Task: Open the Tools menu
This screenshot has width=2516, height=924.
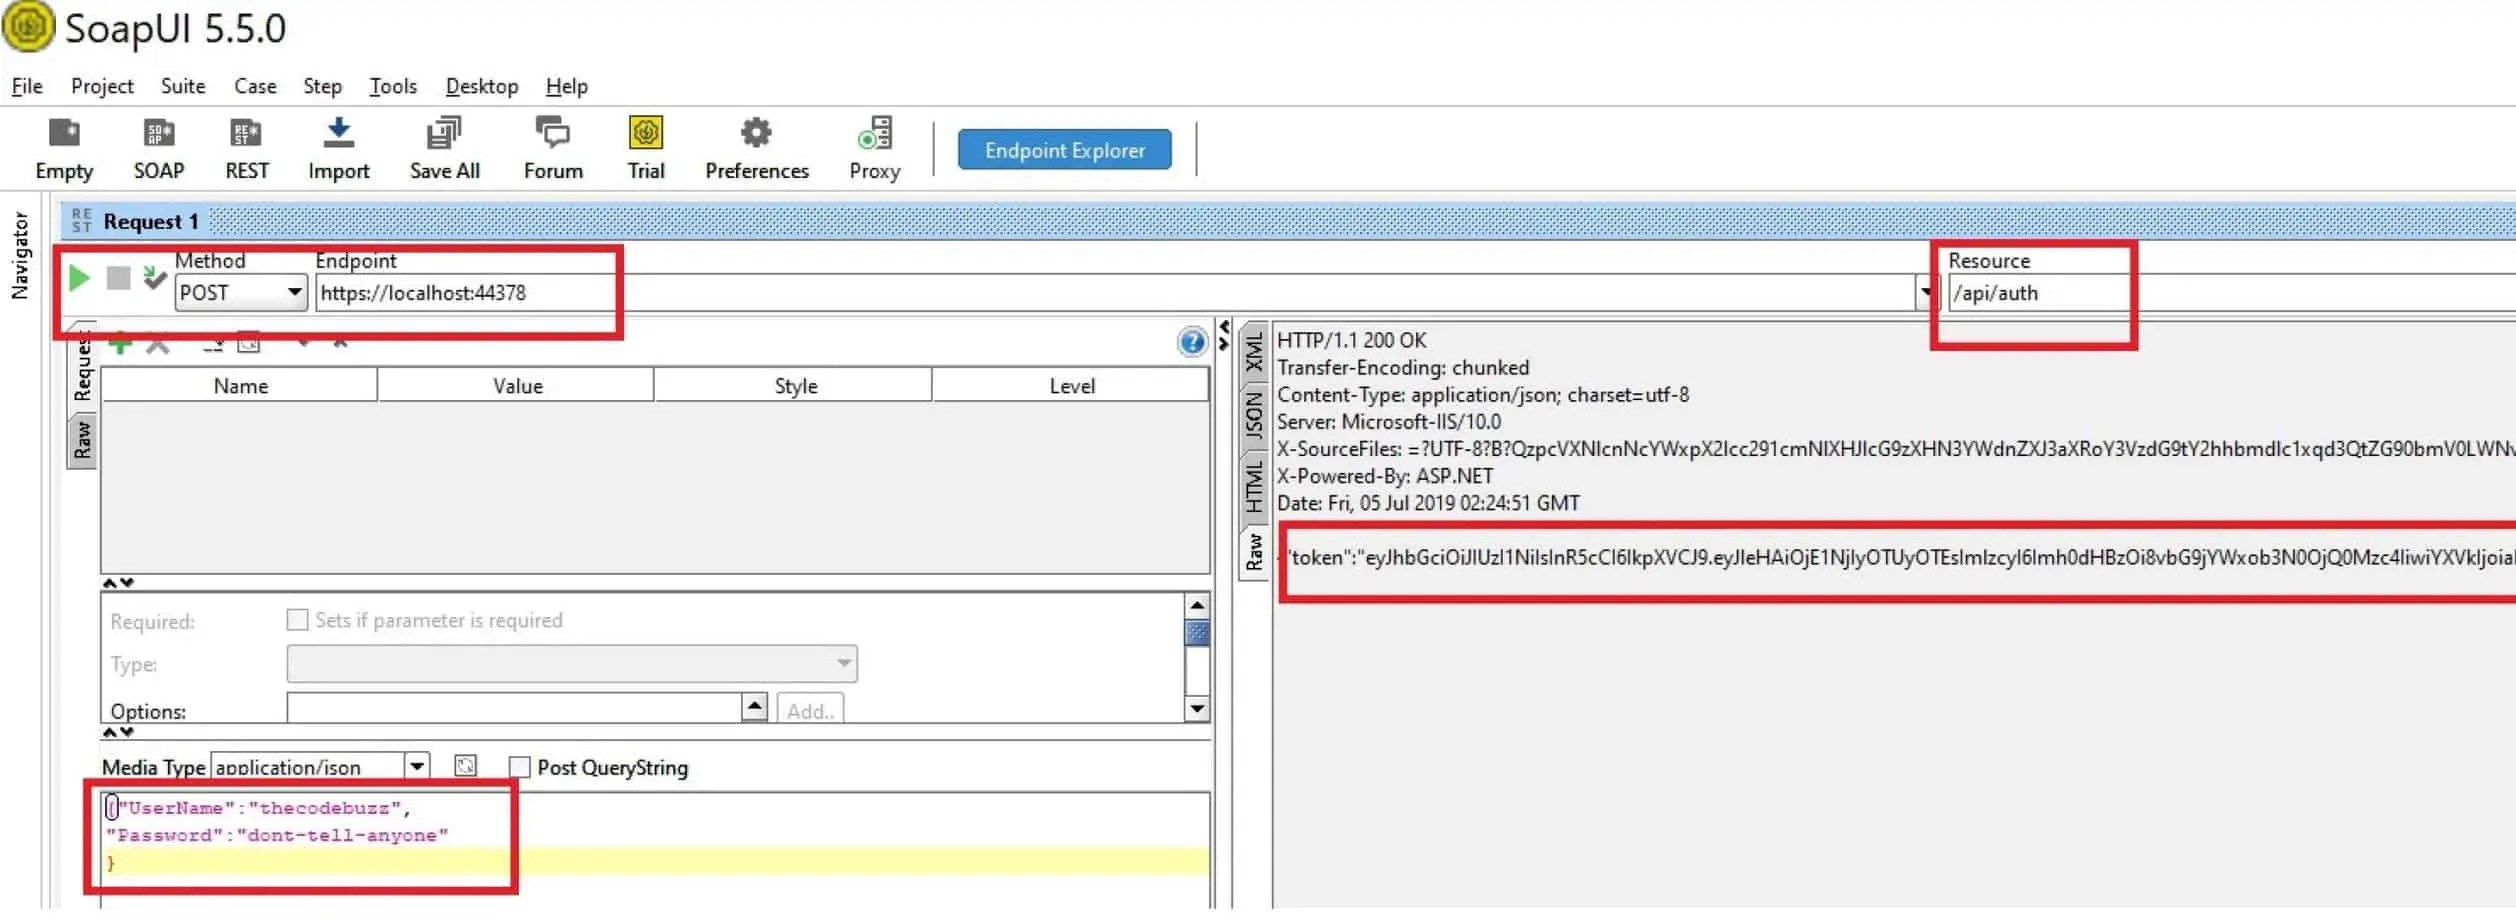Action: pos(393,86)
